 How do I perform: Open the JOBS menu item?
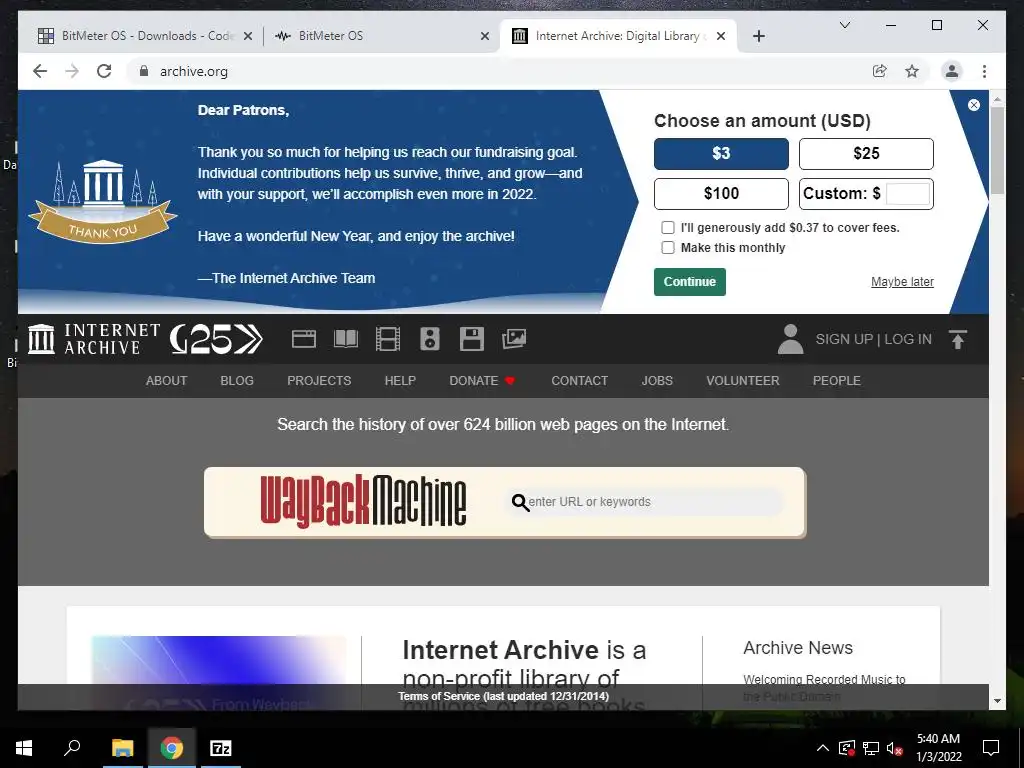[656, 381]
